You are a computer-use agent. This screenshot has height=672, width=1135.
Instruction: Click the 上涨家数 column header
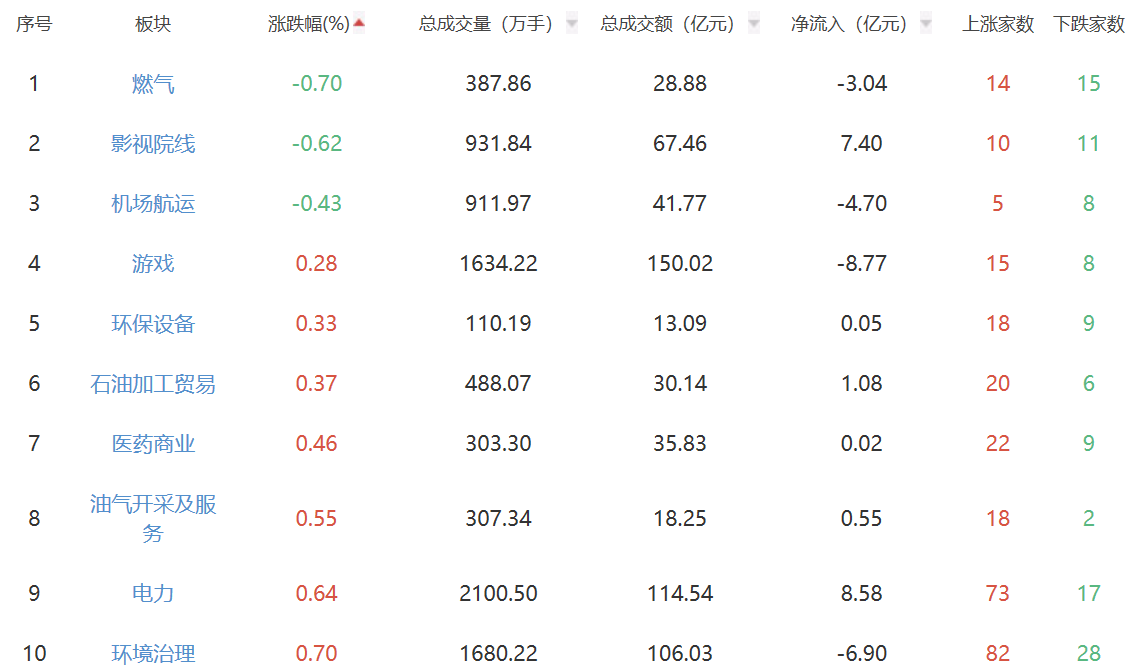coord(998,24)
